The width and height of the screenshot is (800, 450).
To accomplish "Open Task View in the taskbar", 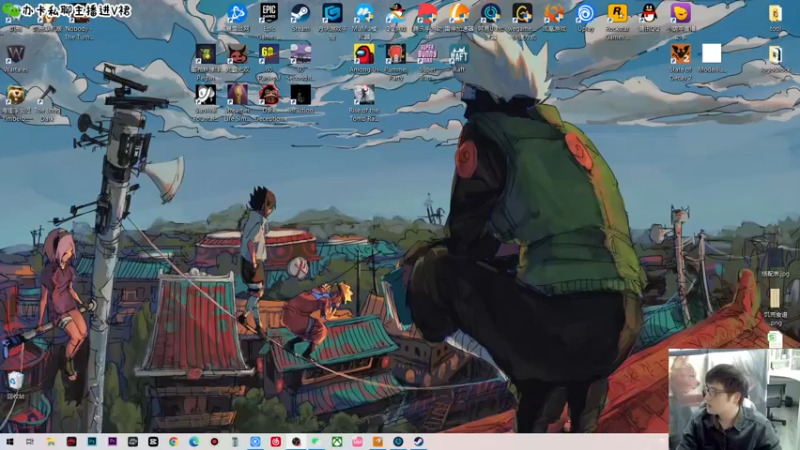I will [30, 442].
